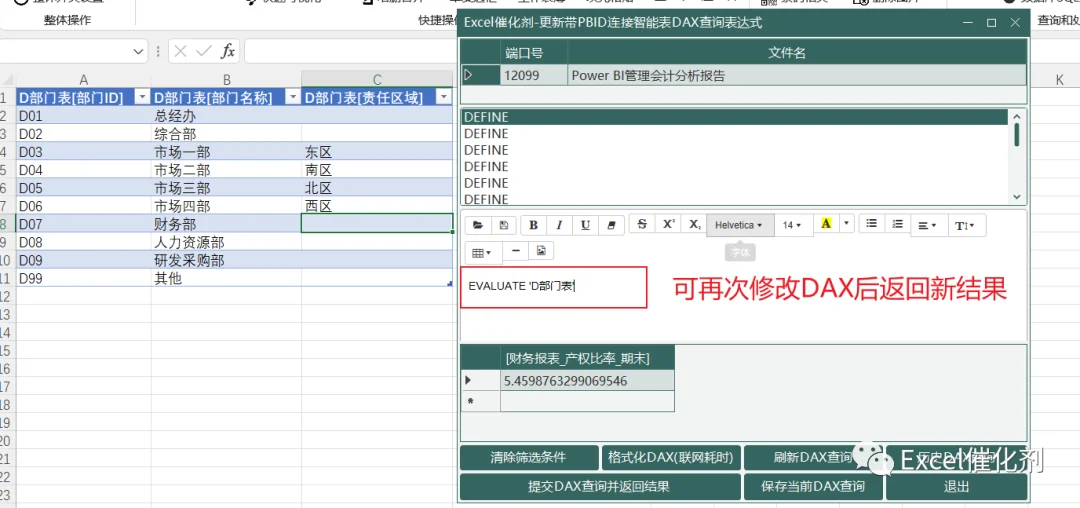Click the 文件名 column header
The width and height of the screenshot is (1080, 508).
(x=797, y=53)
